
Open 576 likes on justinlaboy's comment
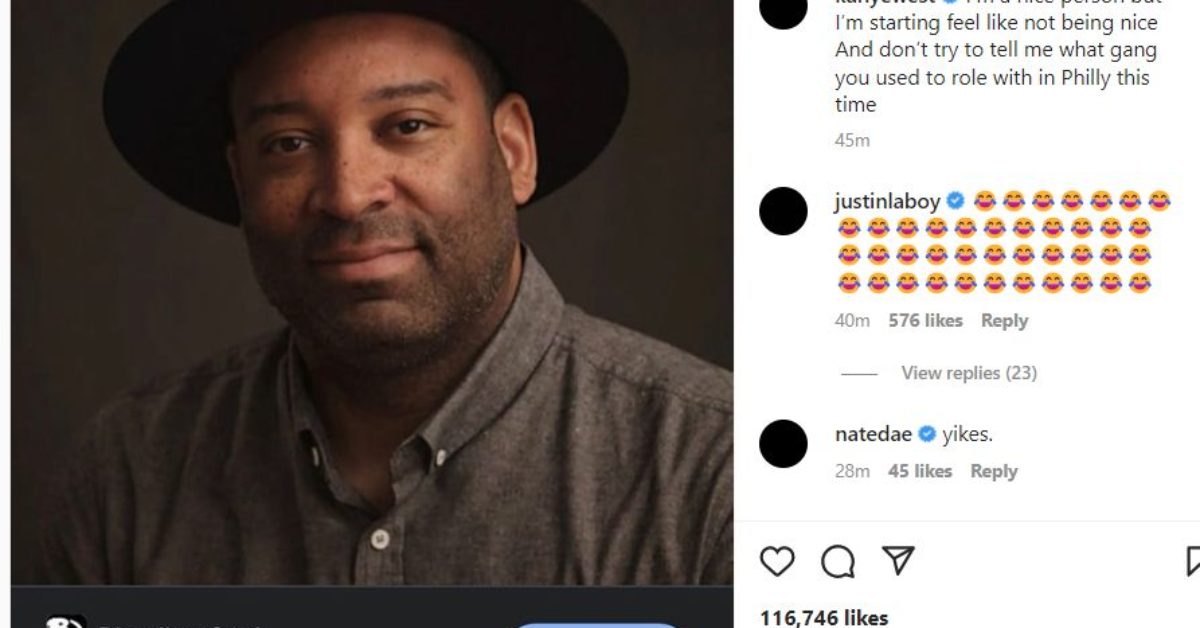923,320
